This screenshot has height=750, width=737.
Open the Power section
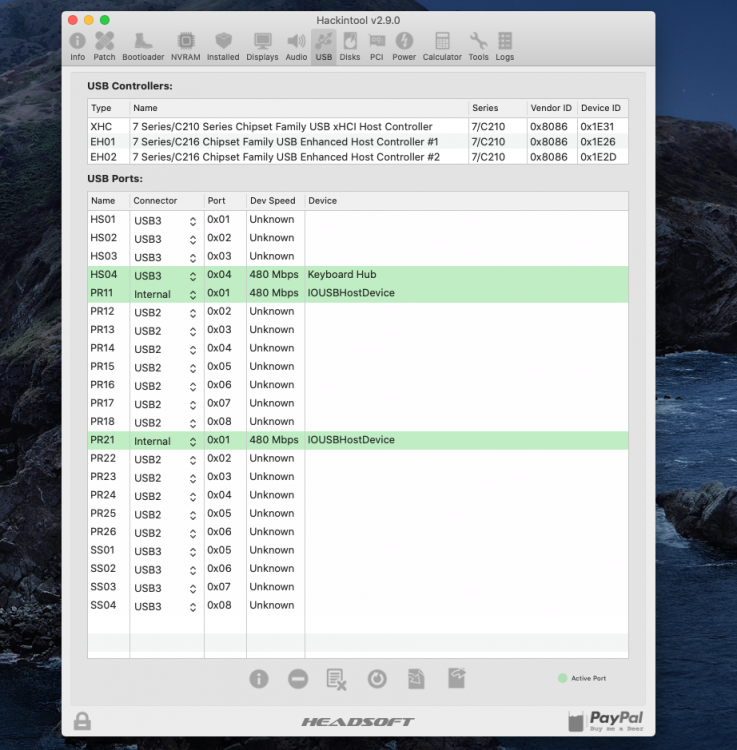pyautogui.click(x=404, y=46)
